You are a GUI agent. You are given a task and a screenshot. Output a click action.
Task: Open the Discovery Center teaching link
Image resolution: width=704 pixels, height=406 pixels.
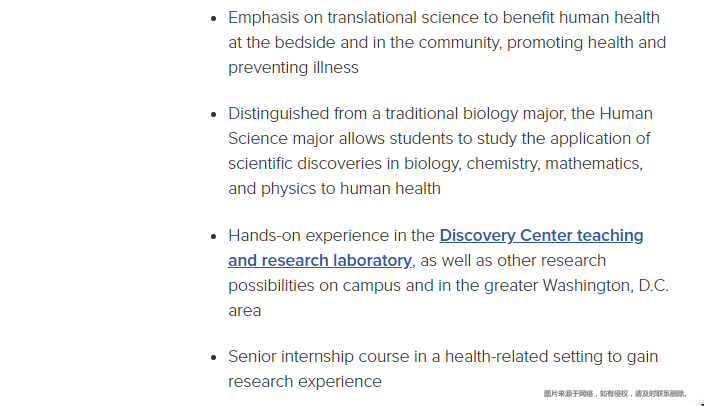click(541, 236)
